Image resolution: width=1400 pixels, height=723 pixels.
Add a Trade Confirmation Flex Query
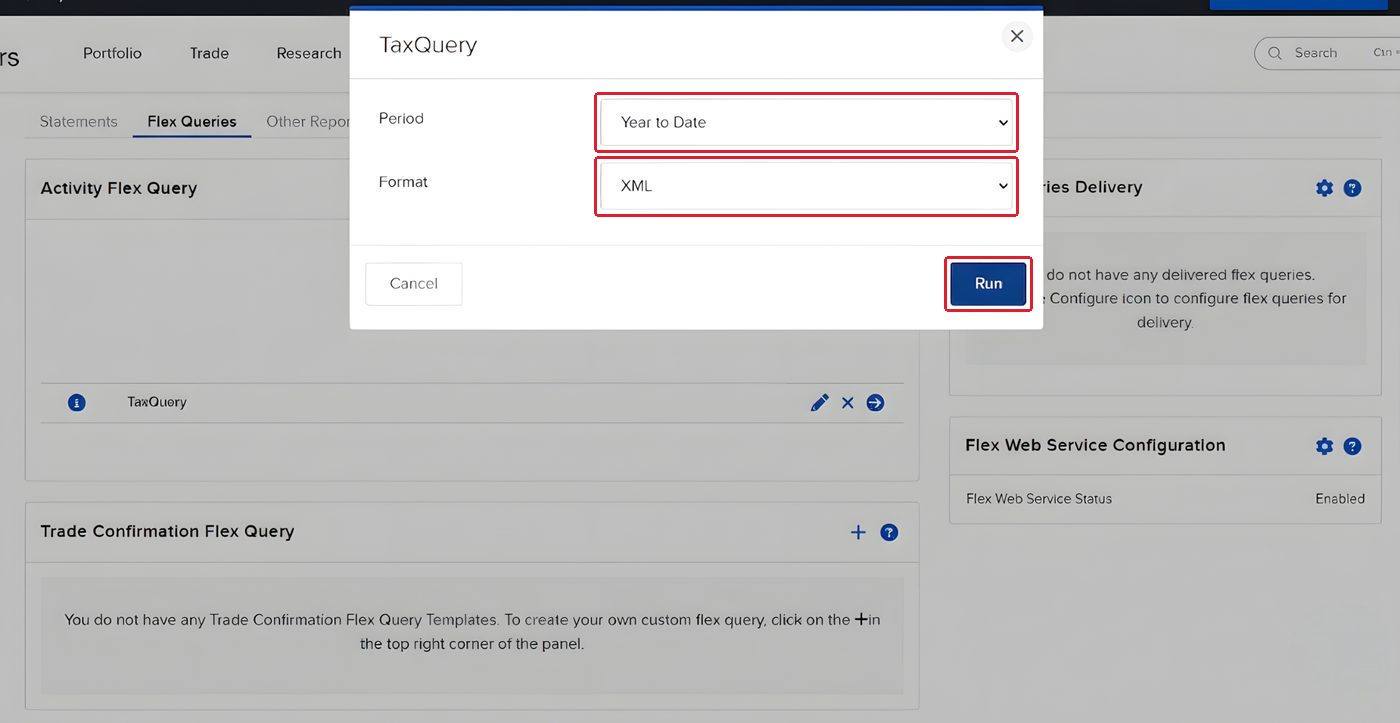pos(858,532)
